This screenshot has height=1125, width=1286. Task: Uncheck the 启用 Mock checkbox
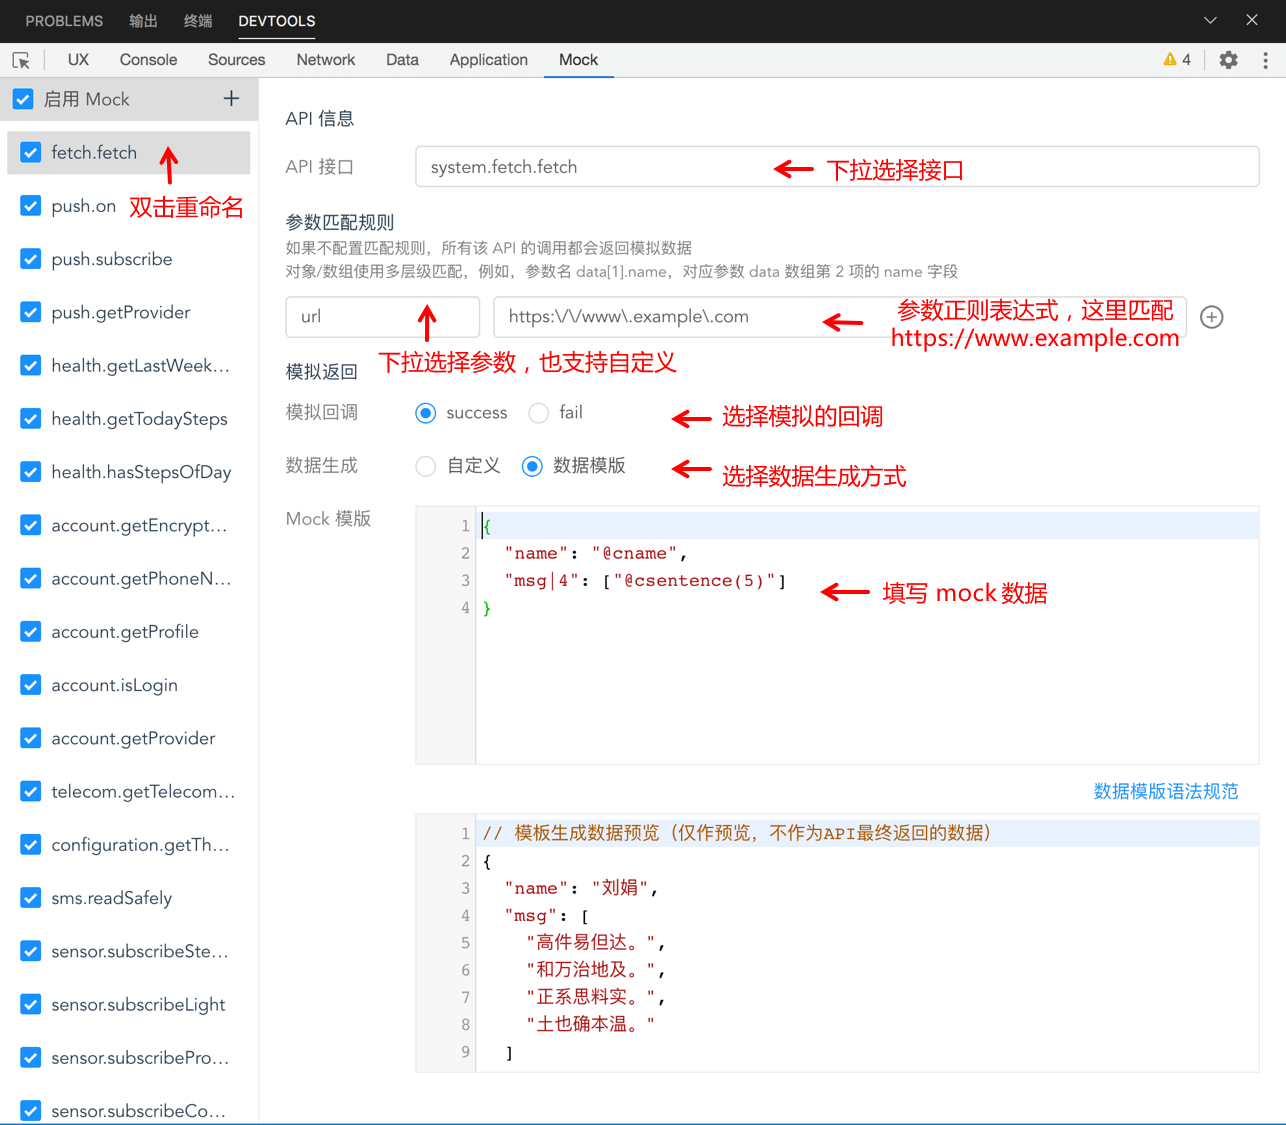22,99
